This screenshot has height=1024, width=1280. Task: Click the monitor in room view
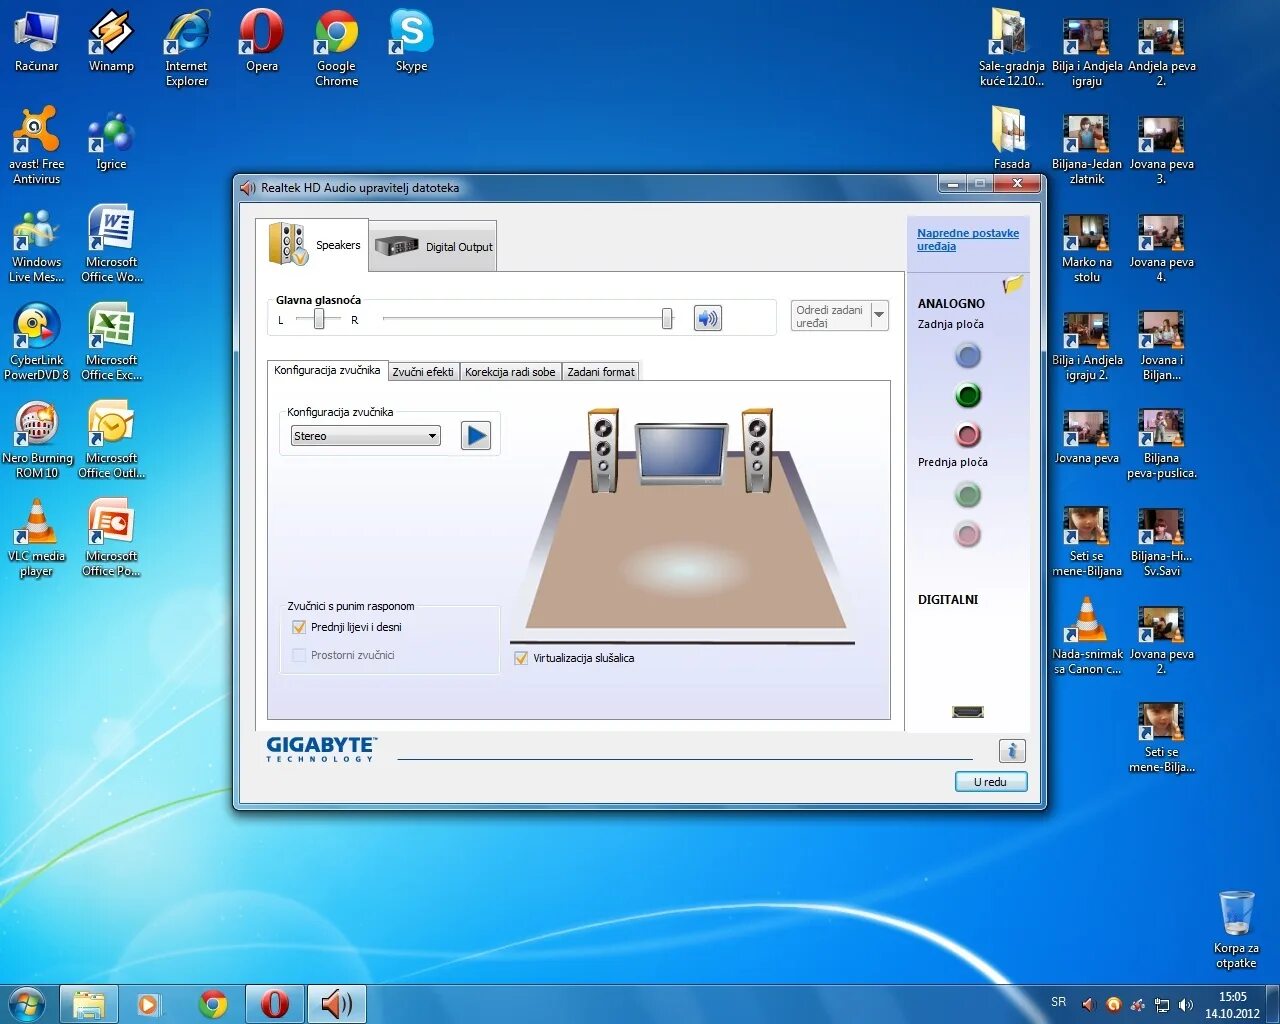[683, 453]
